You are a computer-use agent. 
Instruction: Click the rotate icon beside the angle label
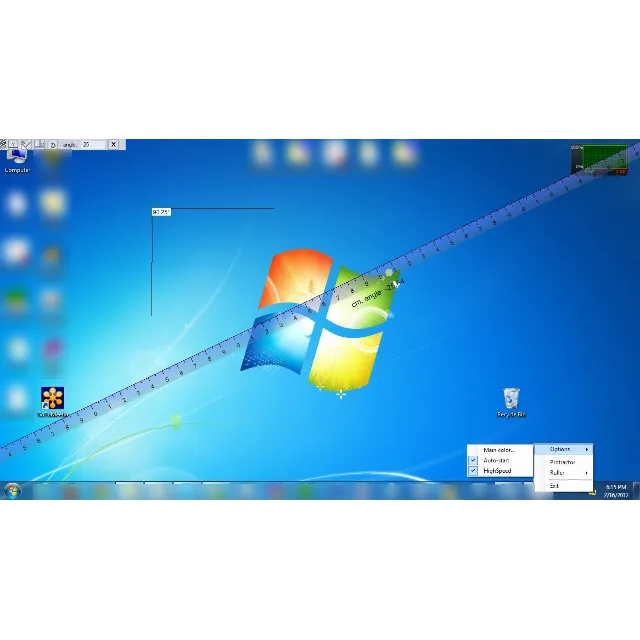click(53, 144)
